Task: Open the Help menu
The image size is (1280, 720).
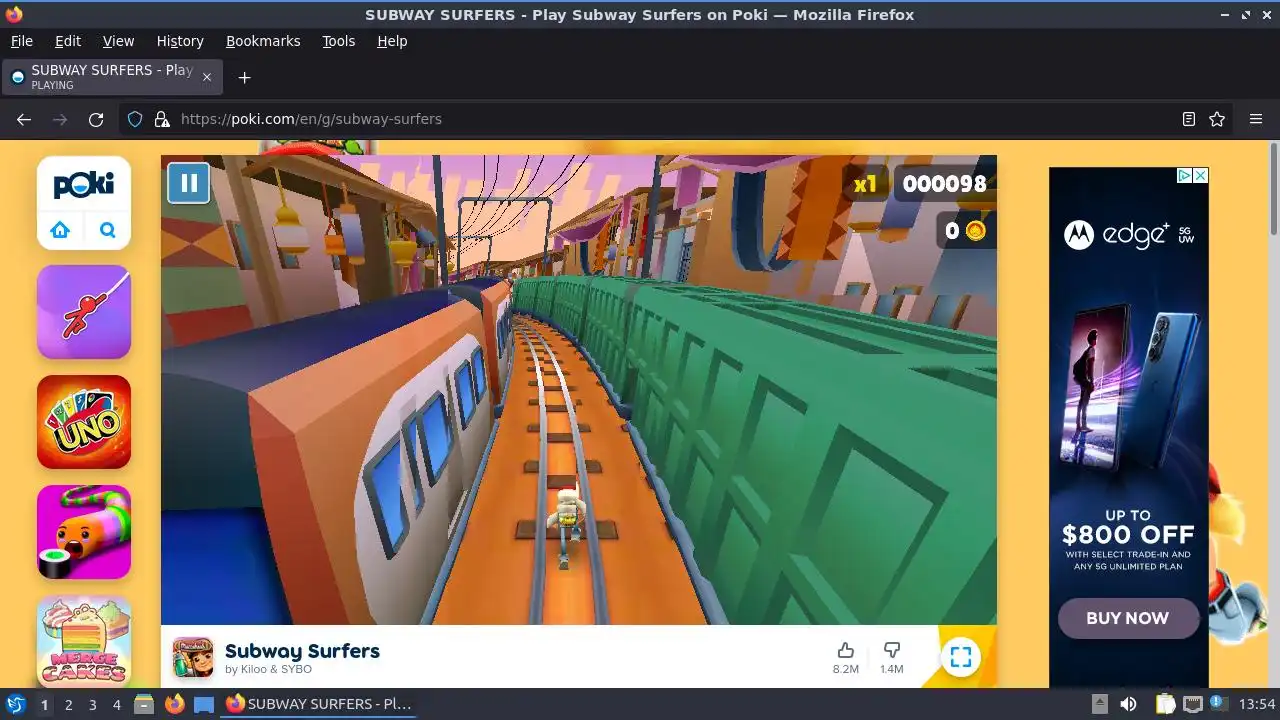Action: (x=392, y=41)
